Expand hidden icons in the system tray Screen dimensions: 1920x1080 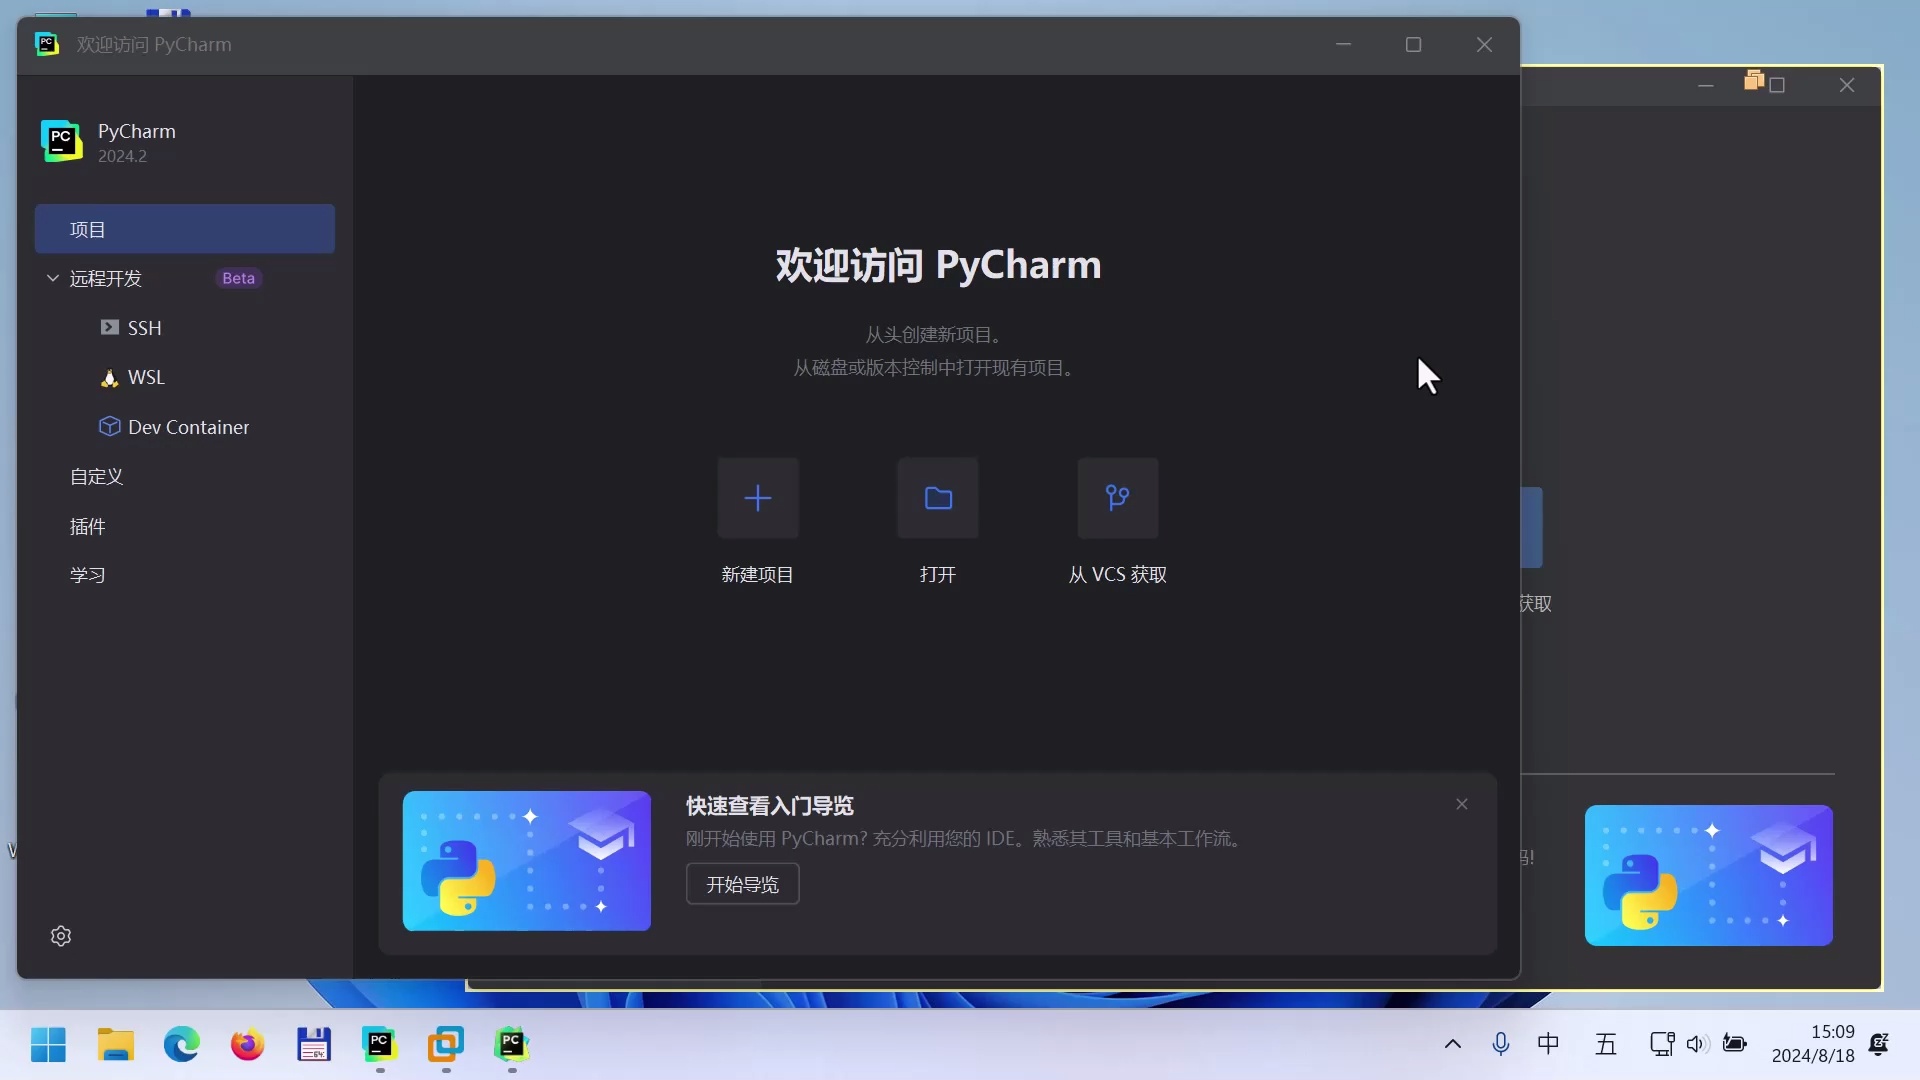[1452, 1044]
